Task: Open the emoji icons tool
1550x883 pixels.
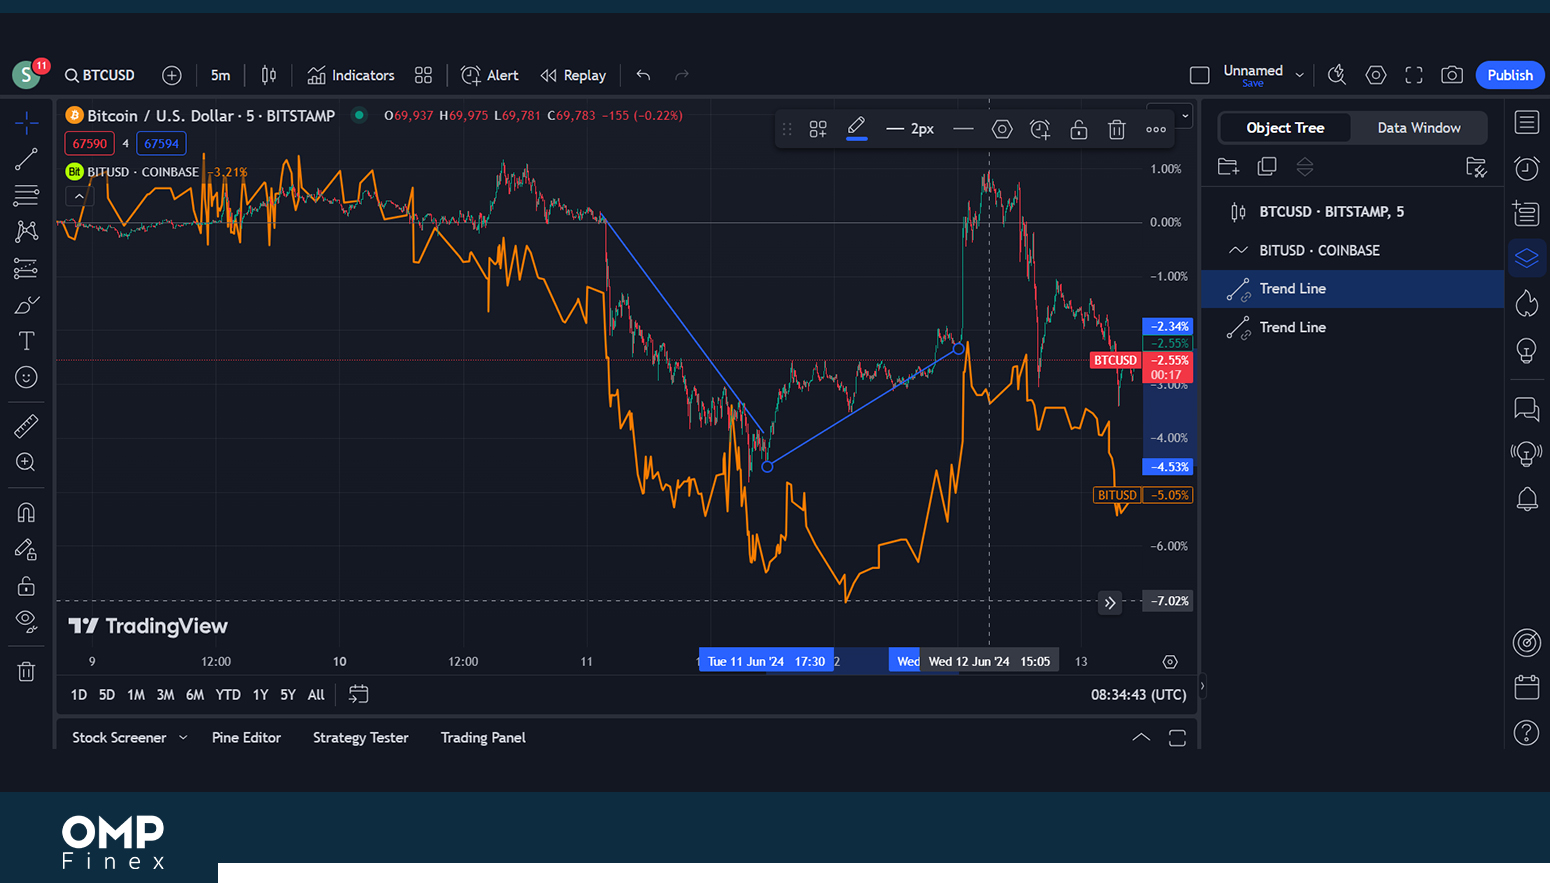Action: click(x=26, y=377)
